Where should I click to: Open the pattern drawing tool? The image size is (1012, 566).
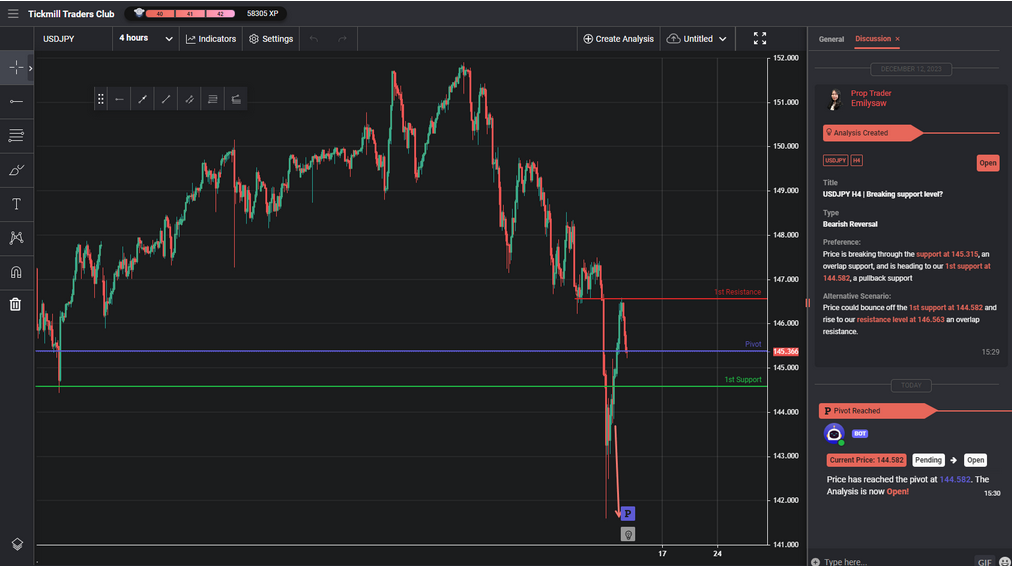tap(16, 238)
